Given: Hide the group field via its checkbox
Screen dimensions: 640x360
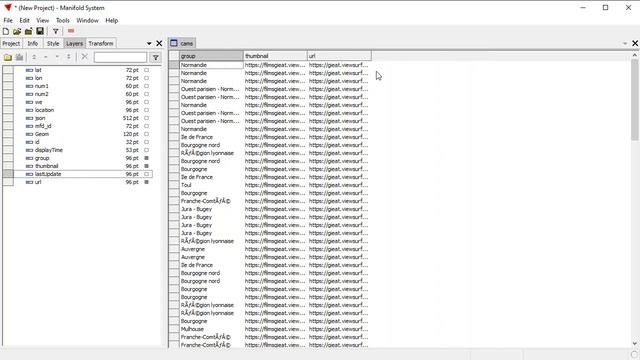Looking at the screenshot, I should 146,158.
